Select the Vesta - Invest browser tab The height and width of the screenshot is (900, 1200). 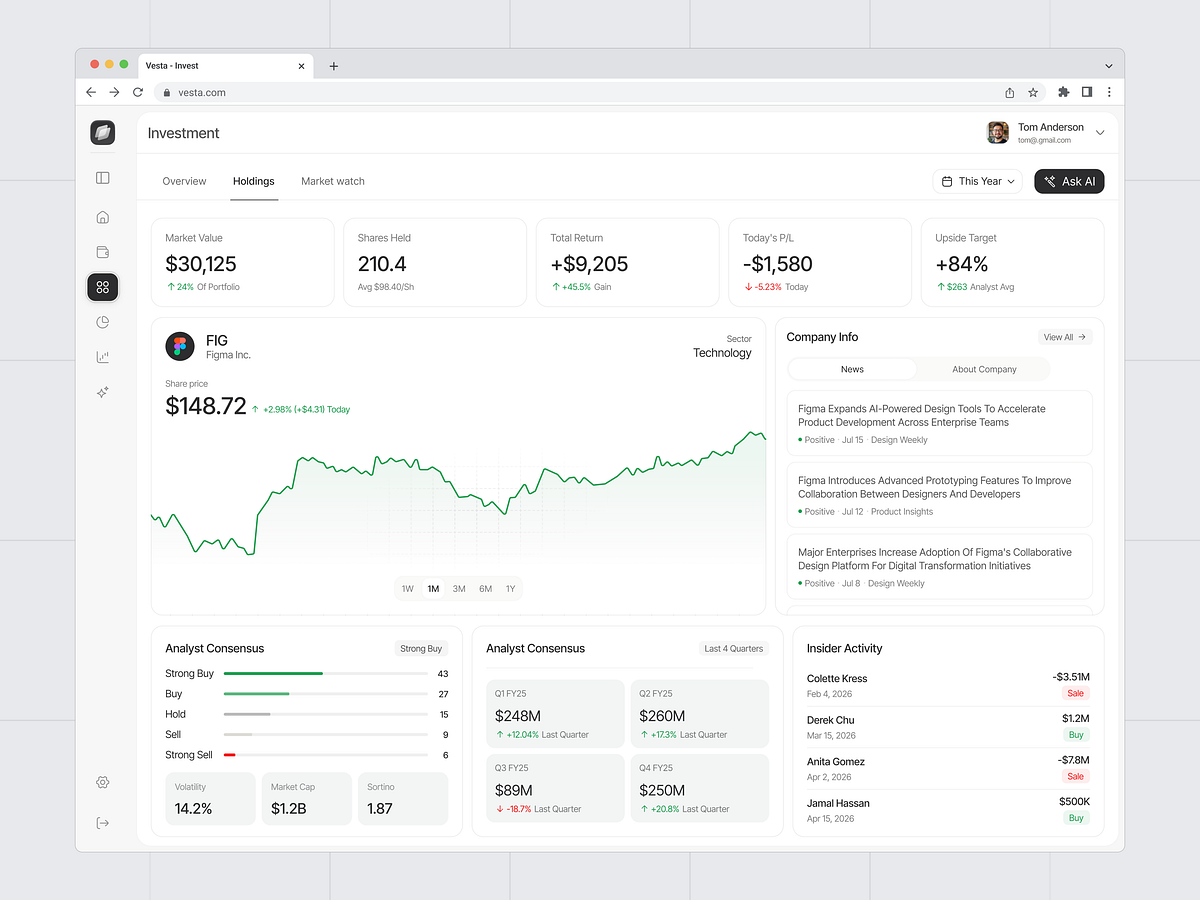(x=224, y=66)
